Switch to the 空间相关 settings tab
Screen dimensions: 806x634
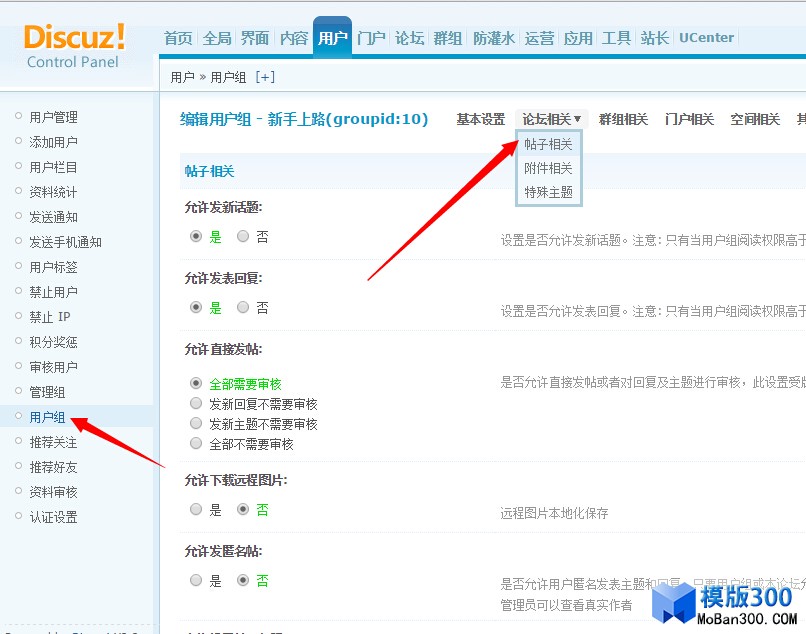click(x=755, y=119)
